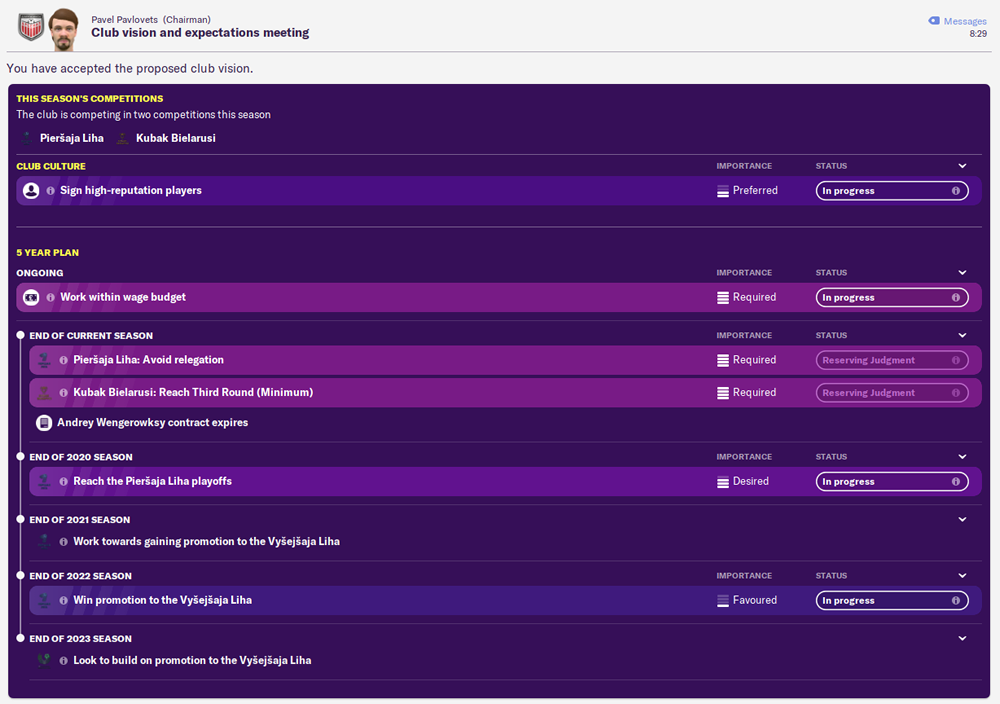This screenshot has width=1000, height=704.
Task: Collapse End of Current Season section
Action: (x=962, y=335)
